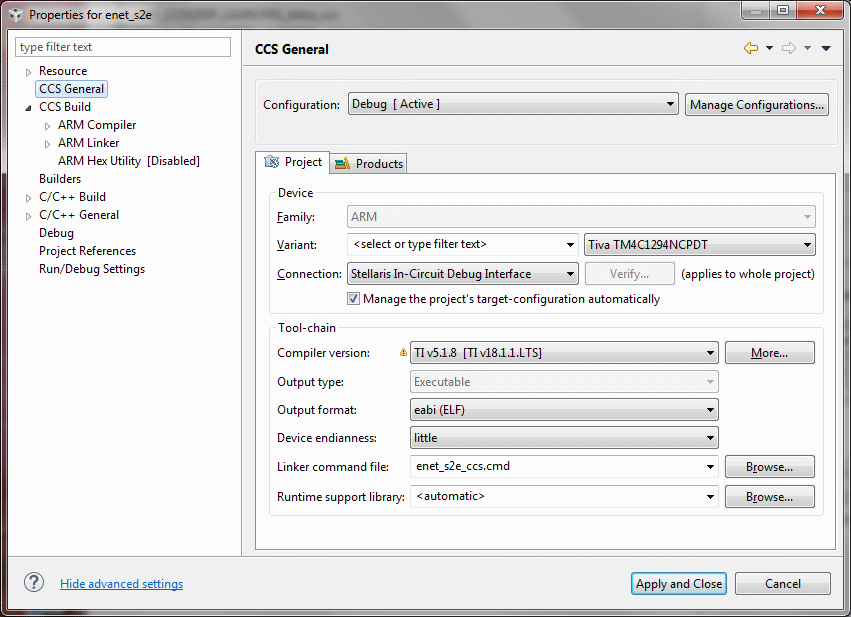Viewport: 851px width, 617px height.
Task: Open the Configuration dropdown
Action: [x=513, y=105]
